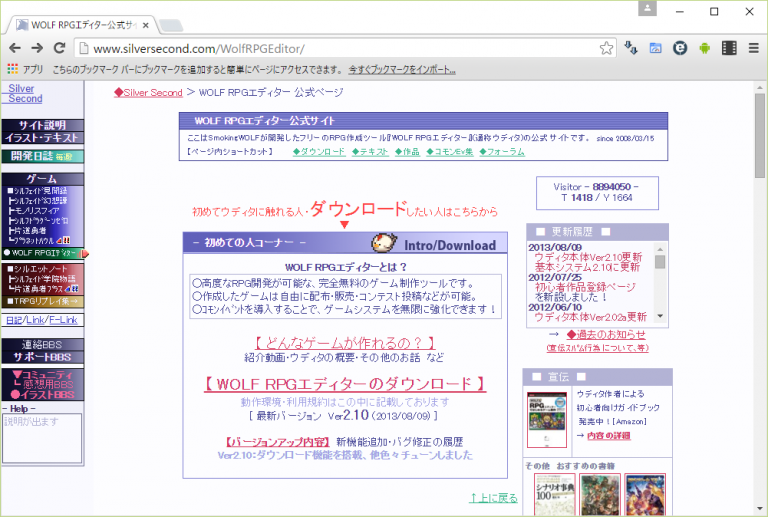
Task: Open the ◆過去のお知らせ link
Action: click(x=606, y=335)
